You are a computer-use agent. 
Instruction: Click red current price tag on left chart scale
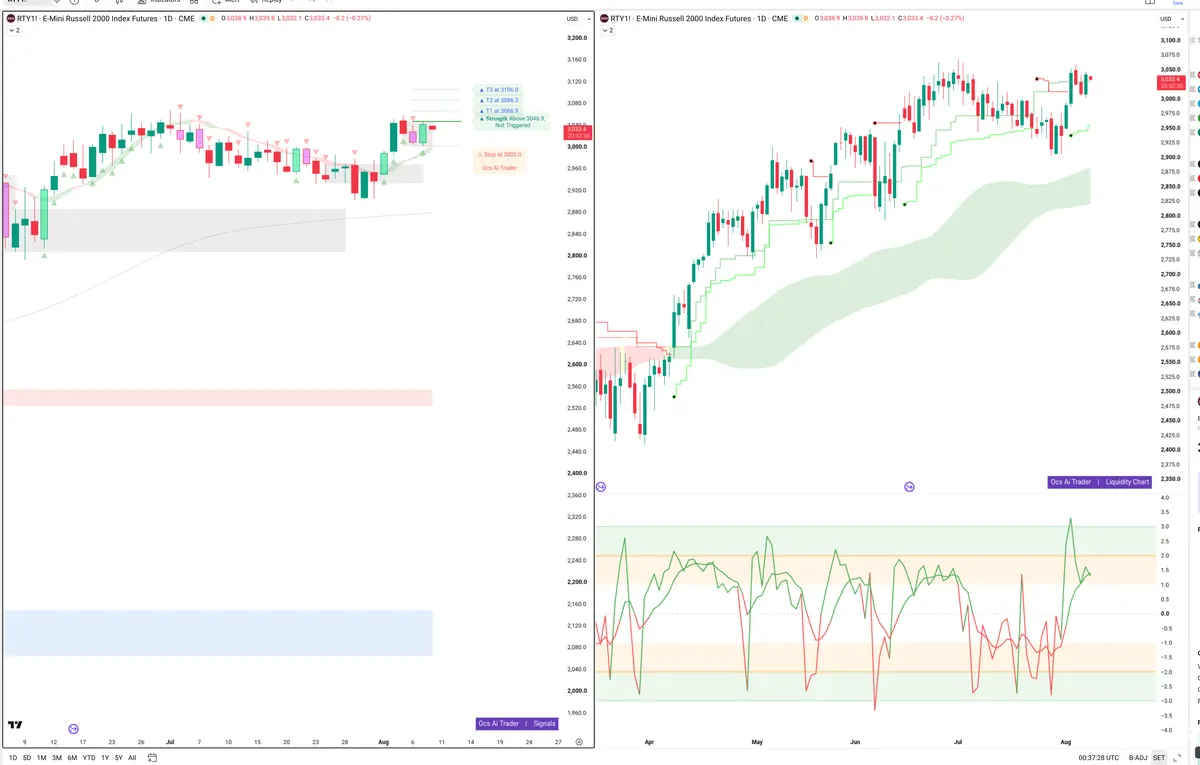pos(578,131)
